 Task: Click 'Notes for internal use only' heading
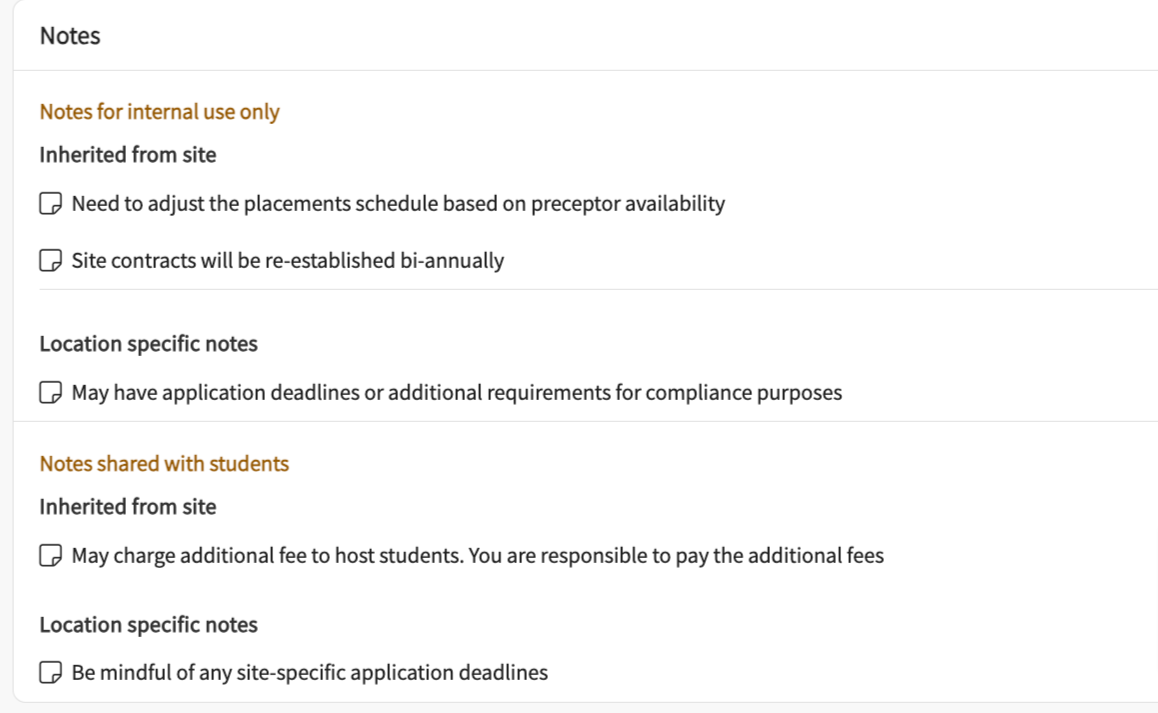coord(159,112)
